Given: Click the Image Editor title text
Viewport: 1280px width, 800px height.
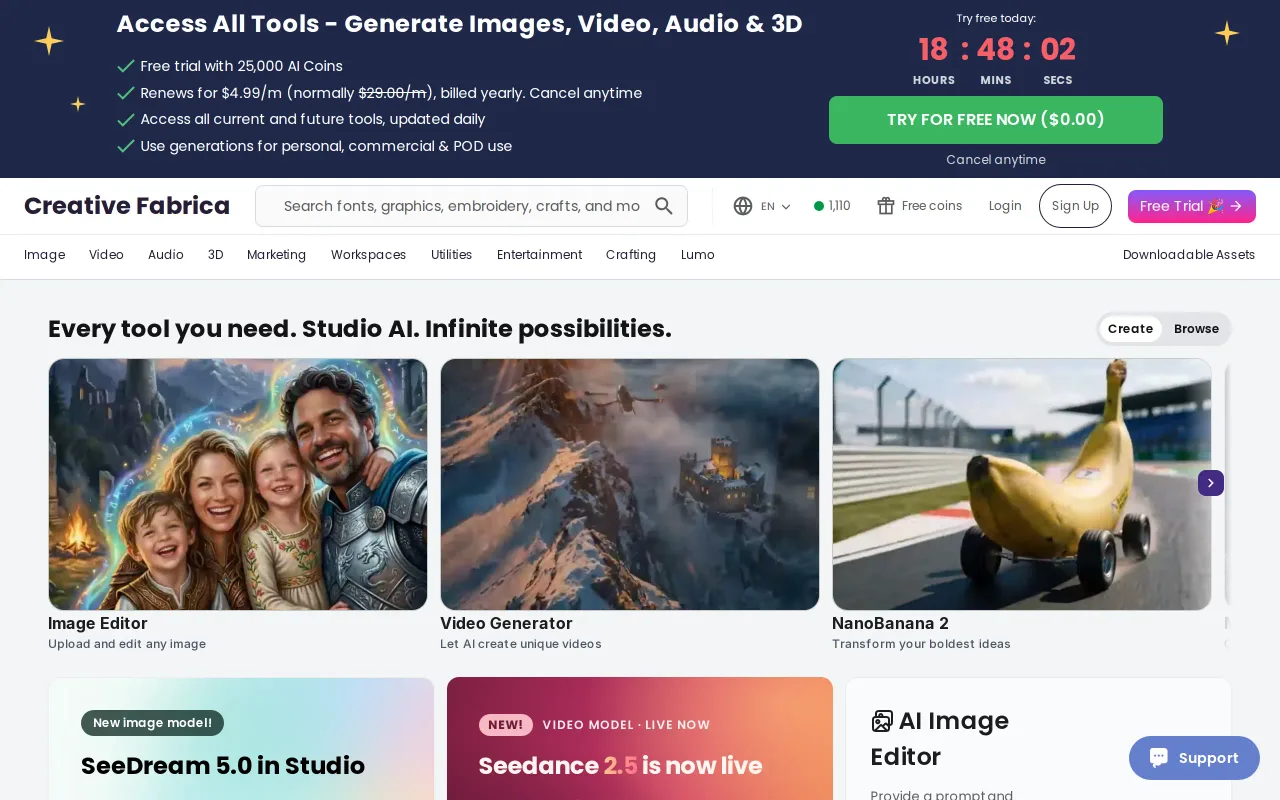Looking at the screenshot, I should [98, 624].
